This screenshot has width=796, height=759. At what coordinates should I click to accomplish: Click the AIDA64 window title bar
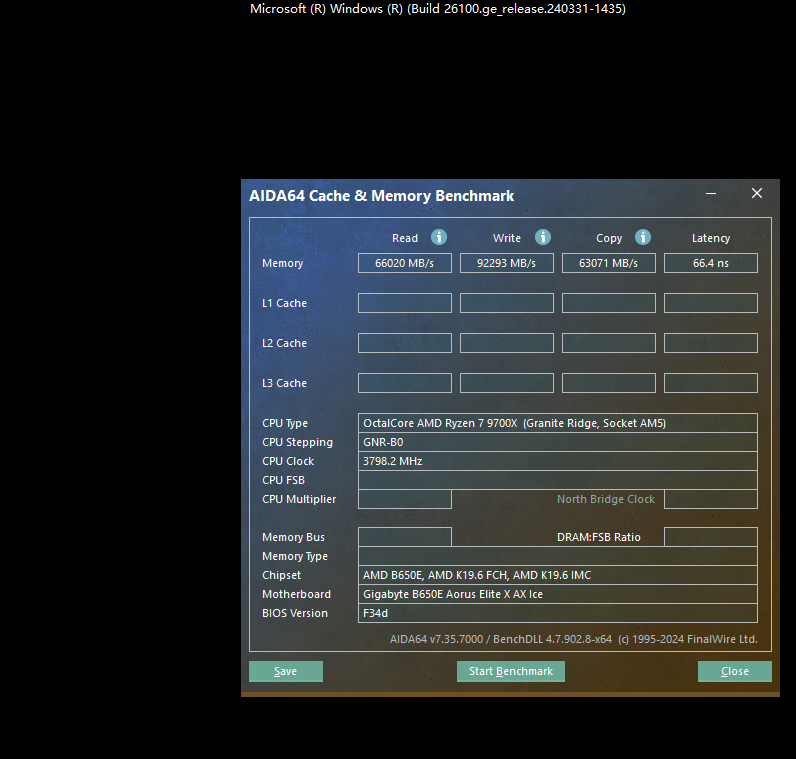coord(450,196)
